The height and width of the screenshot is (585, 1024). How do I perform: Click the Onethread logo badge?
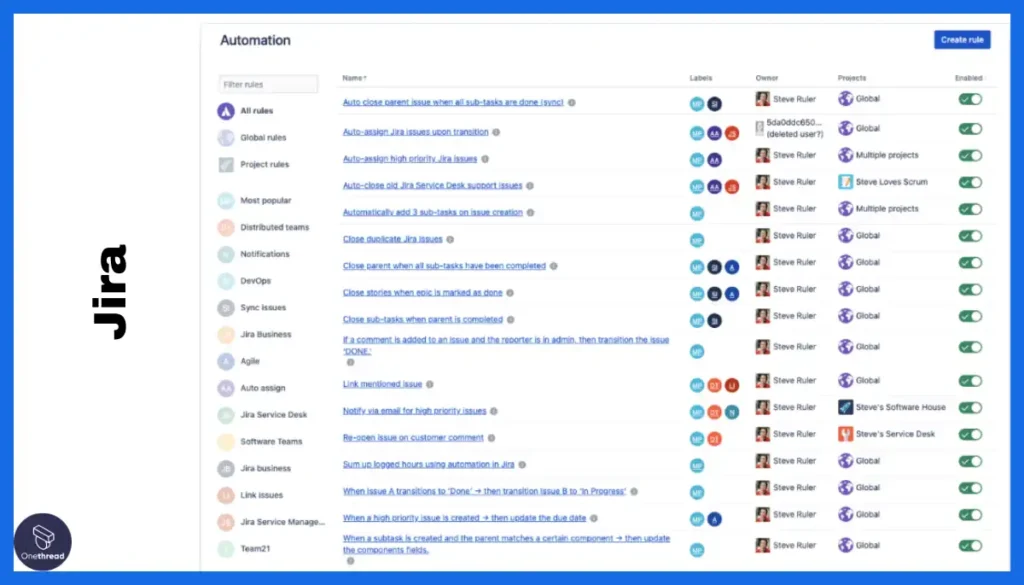coord(42,542)
